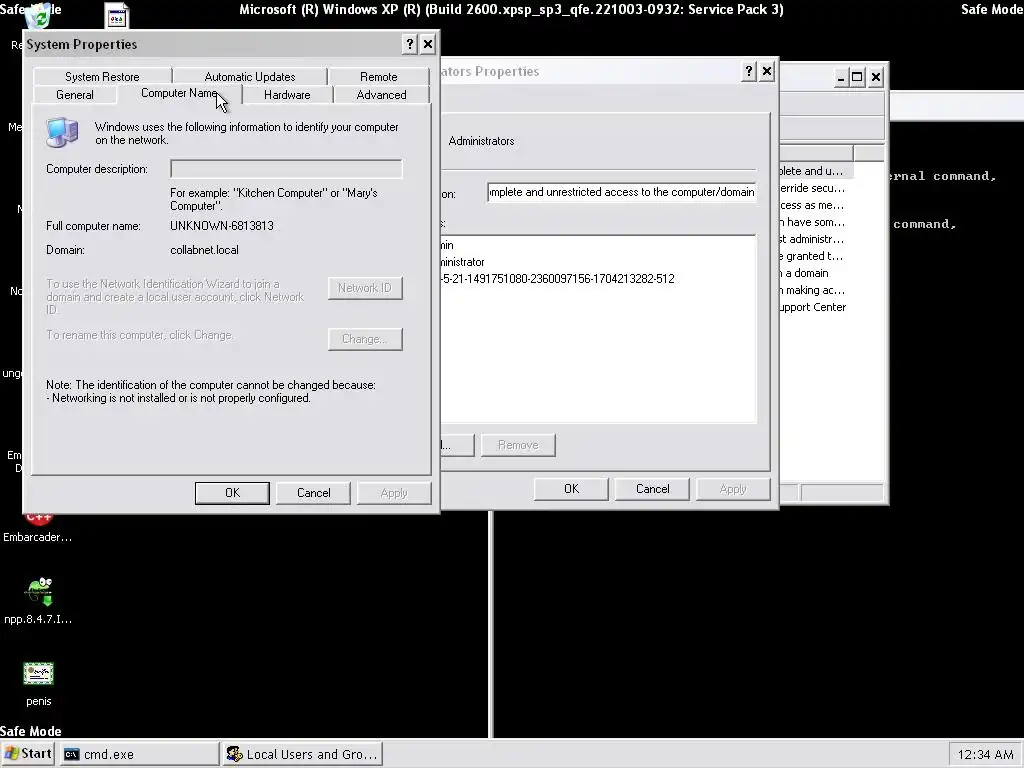Click the help button in System Properties
This screenshot has height=768, width=1024.
pyautogui.click(x=409, y=44)
